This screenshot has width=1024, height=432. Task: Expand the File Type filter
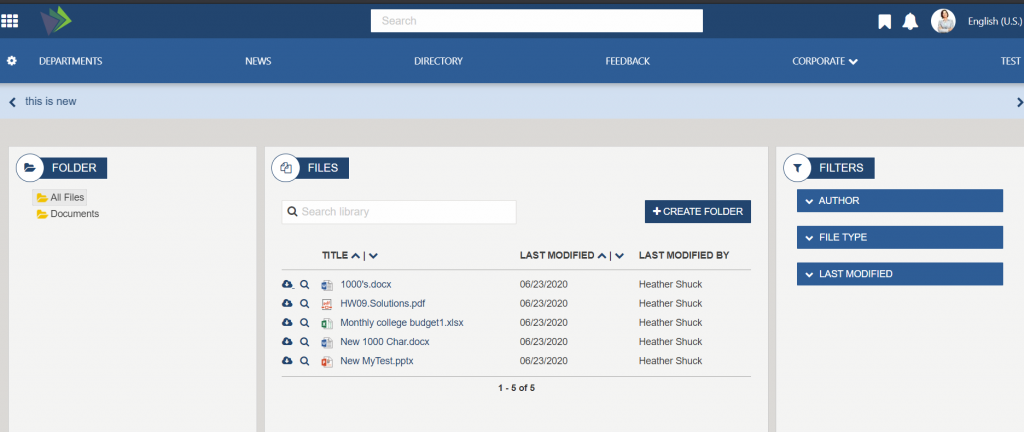pyautogui.click(x=899, y=238)
